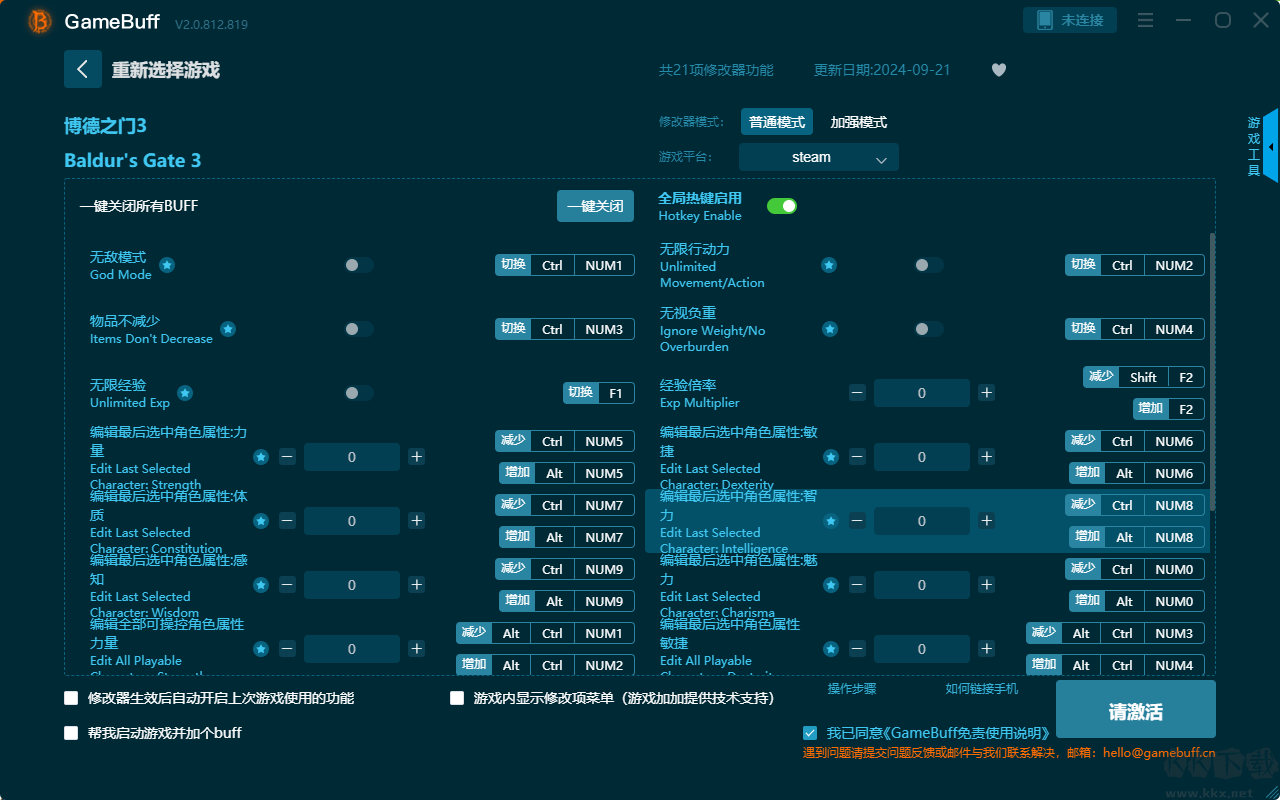Click the star icon next to God Mode

point(167,265)
